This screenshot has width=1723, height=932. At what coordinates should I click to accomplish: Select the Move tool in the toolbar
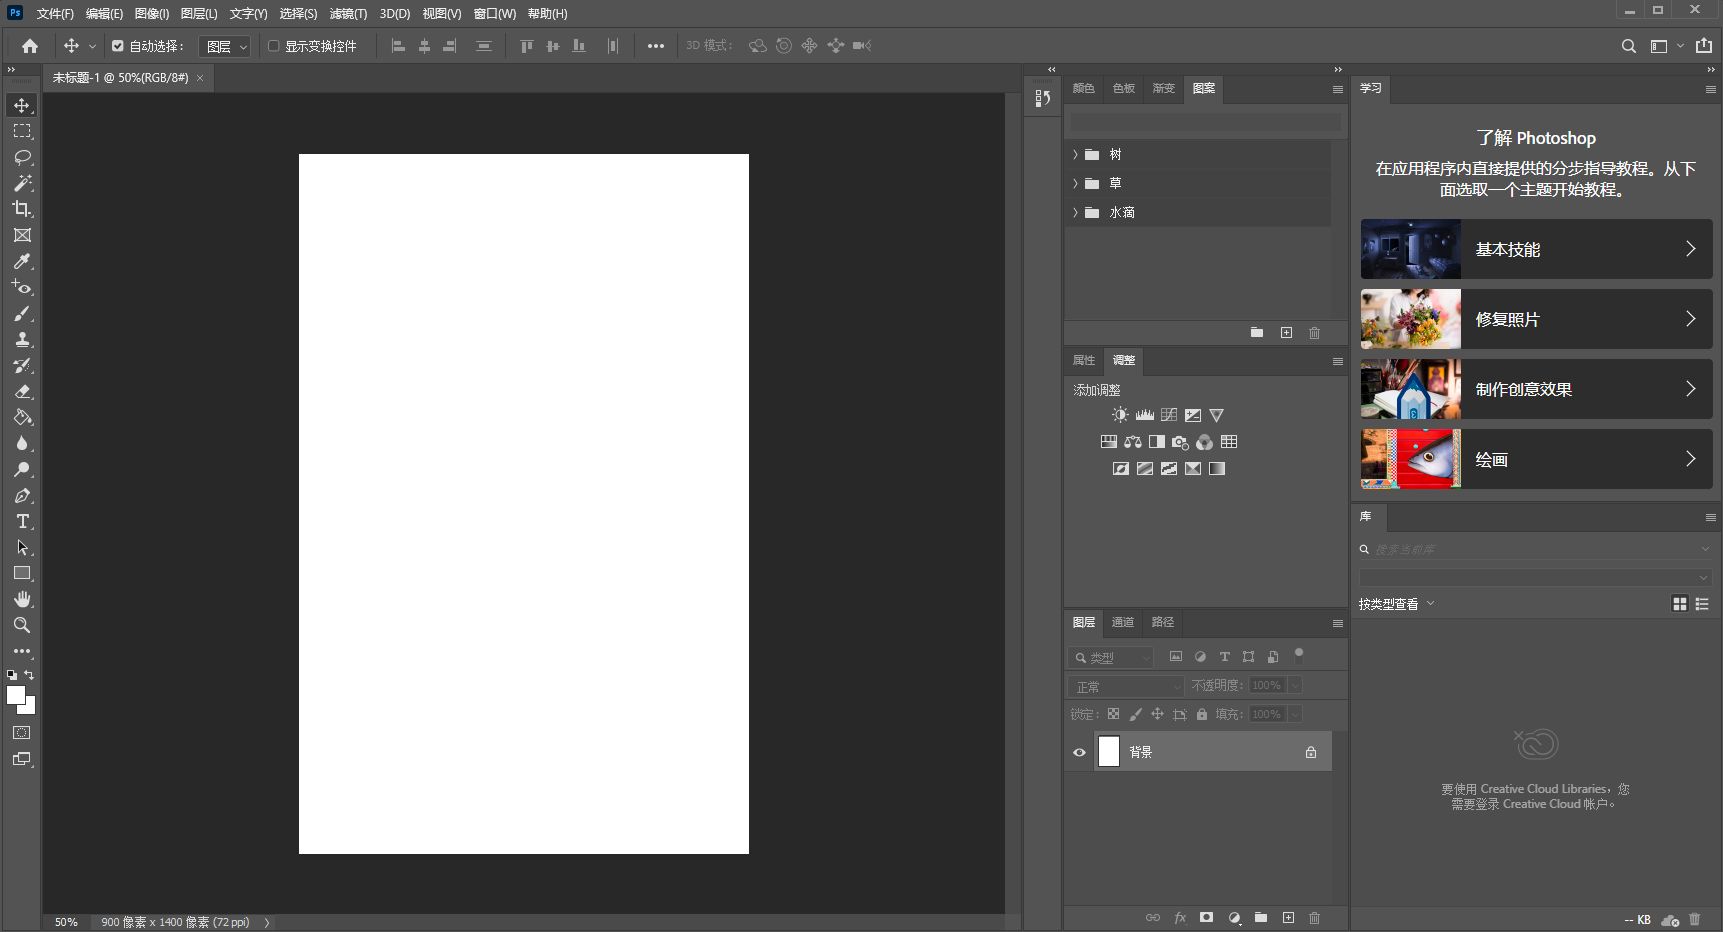point(22,105)
